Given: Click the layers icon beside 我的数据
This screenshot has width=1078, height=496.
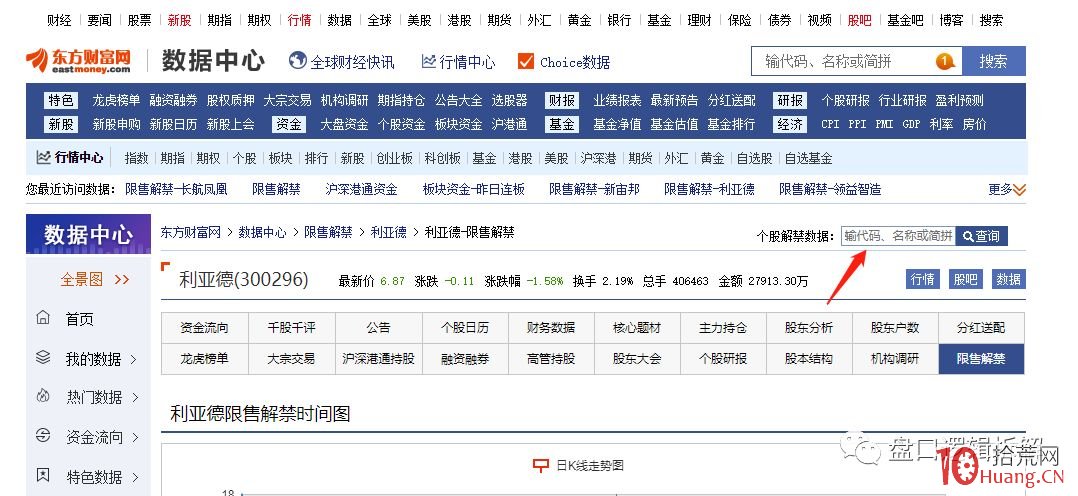Looking at the screenshot, I should point(43,358).
